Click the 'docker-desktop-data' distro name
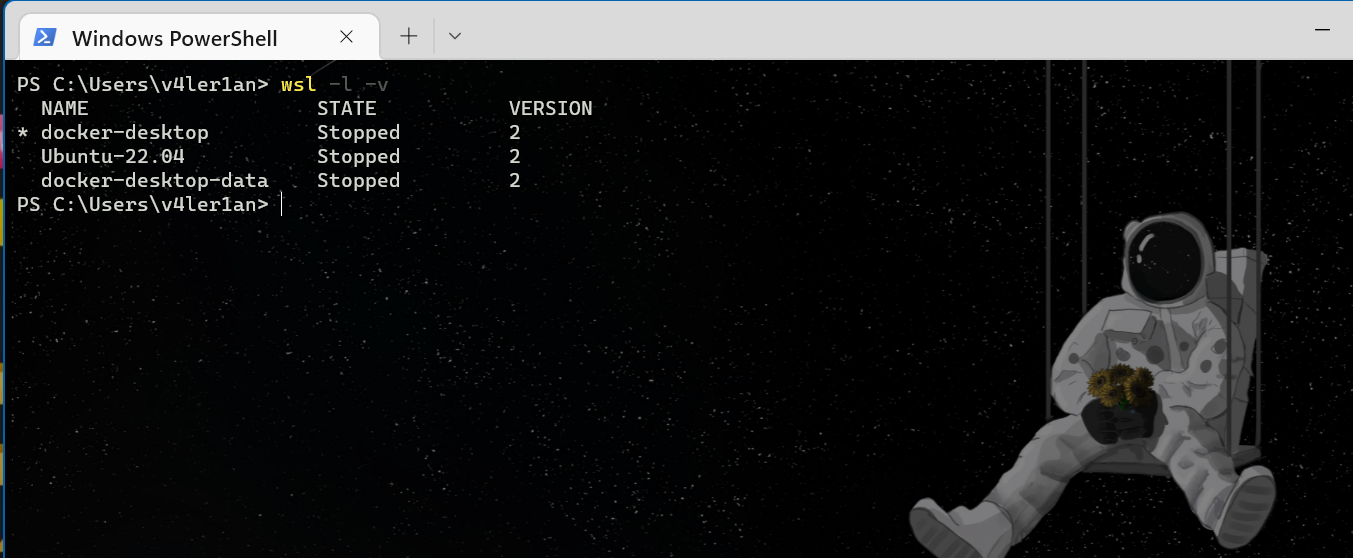This screenshot has width=1353, height=558. coord(155,180)
